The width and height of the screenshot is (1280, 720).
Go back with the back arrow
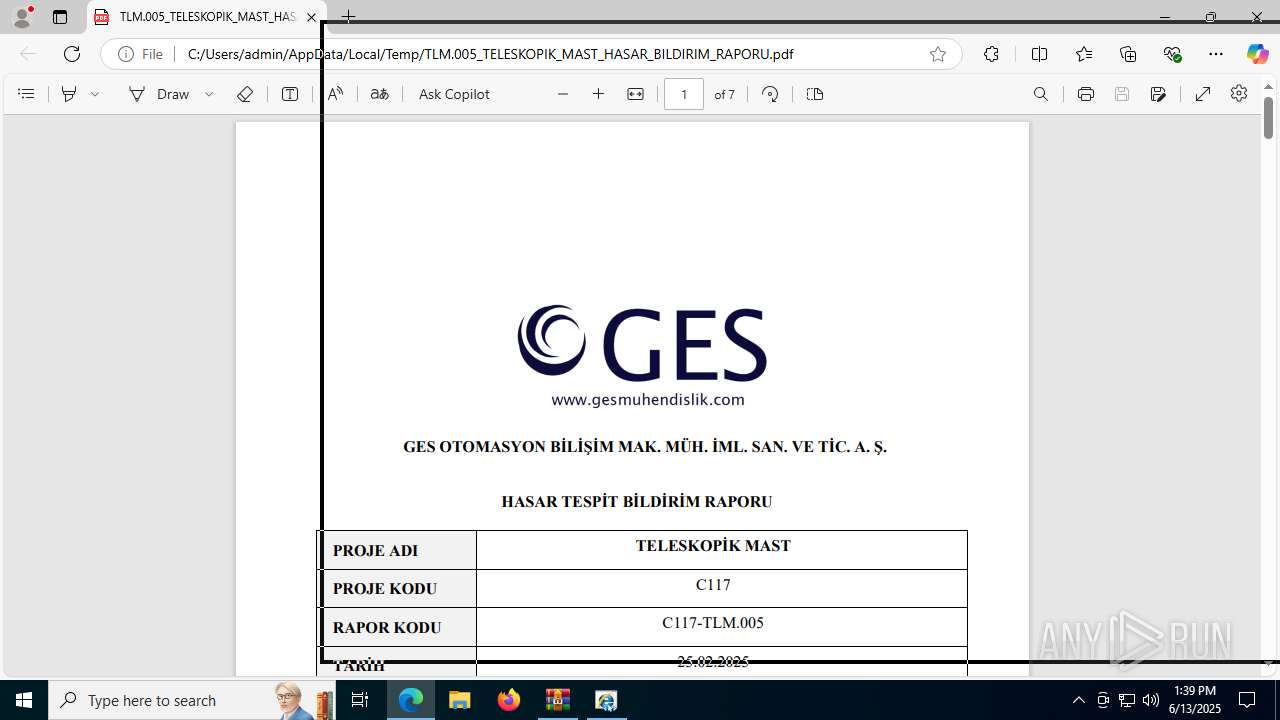coord(28,54)
